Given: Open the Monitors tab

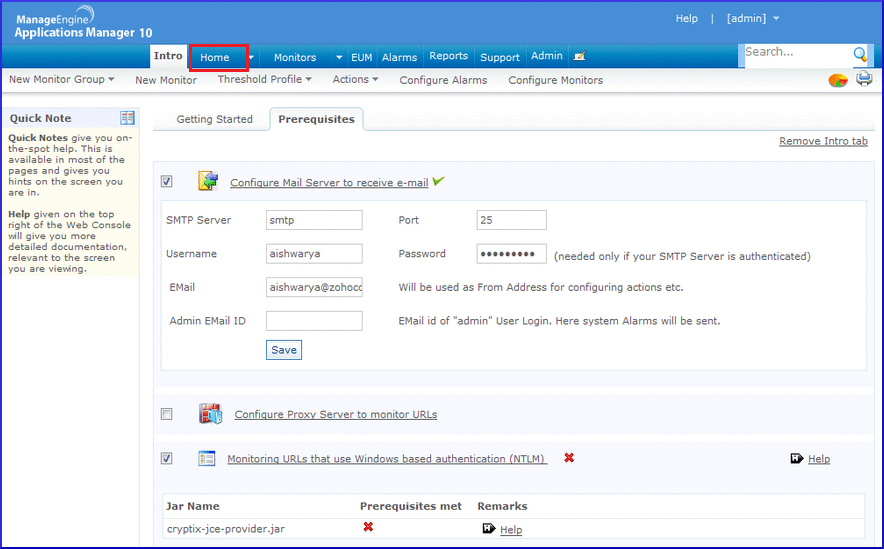Looking at the screenshot, I should coord(295,57).
